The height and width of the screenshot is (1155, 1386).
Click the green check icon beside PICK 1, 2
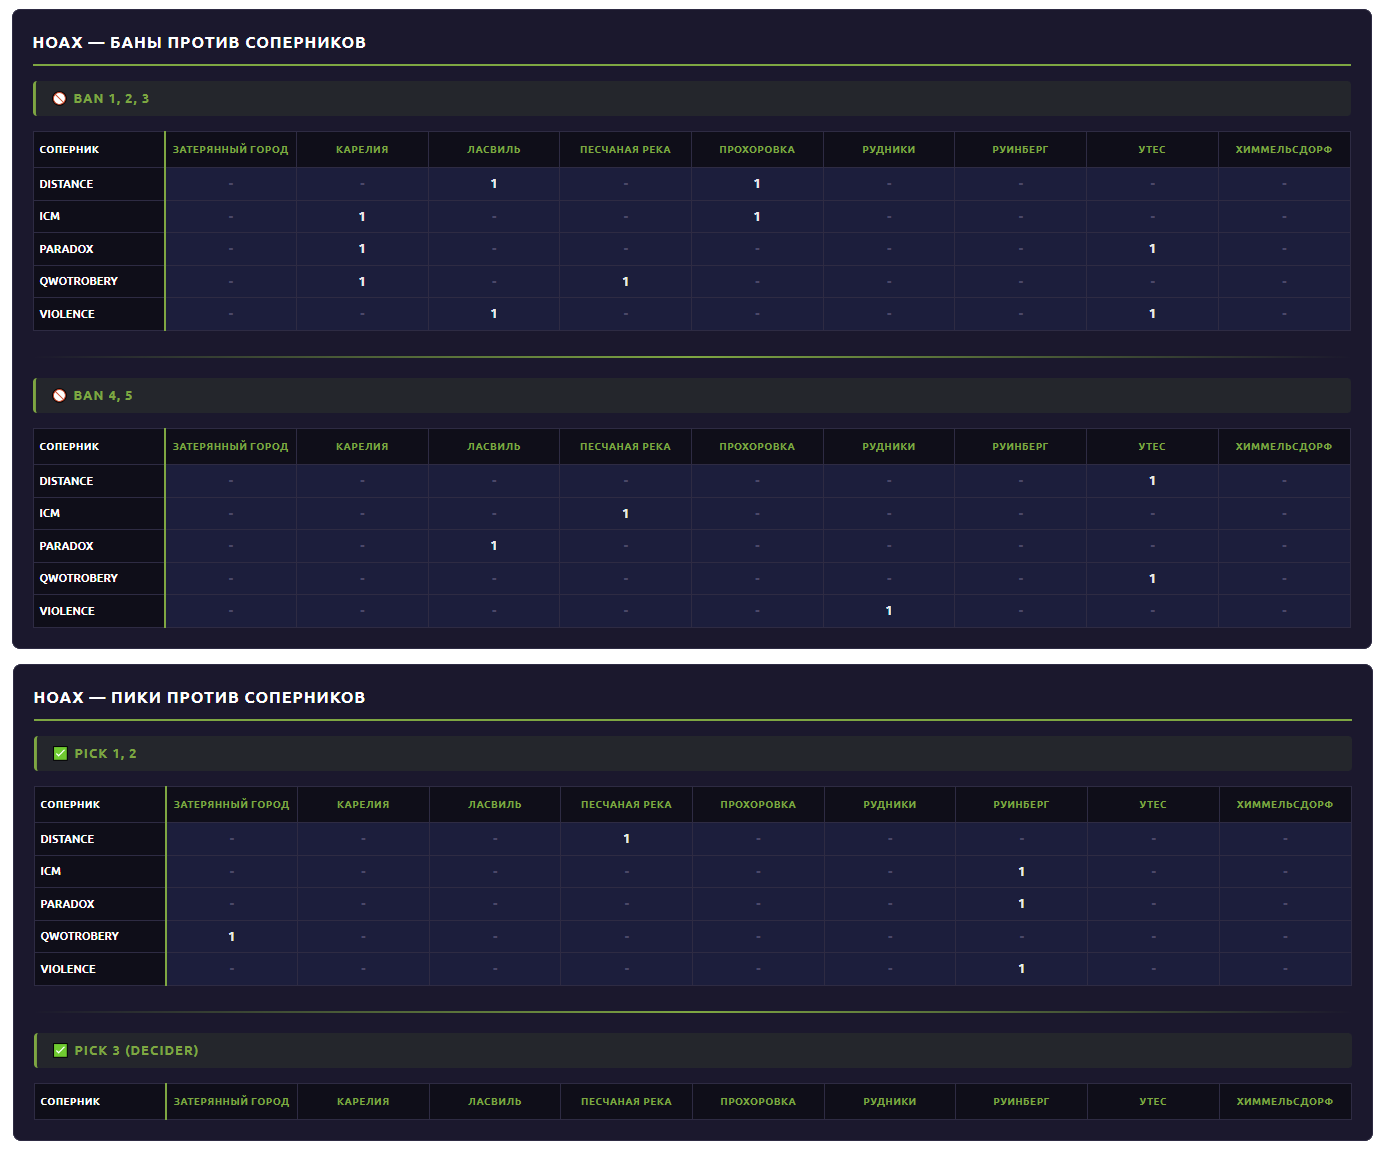61,754
